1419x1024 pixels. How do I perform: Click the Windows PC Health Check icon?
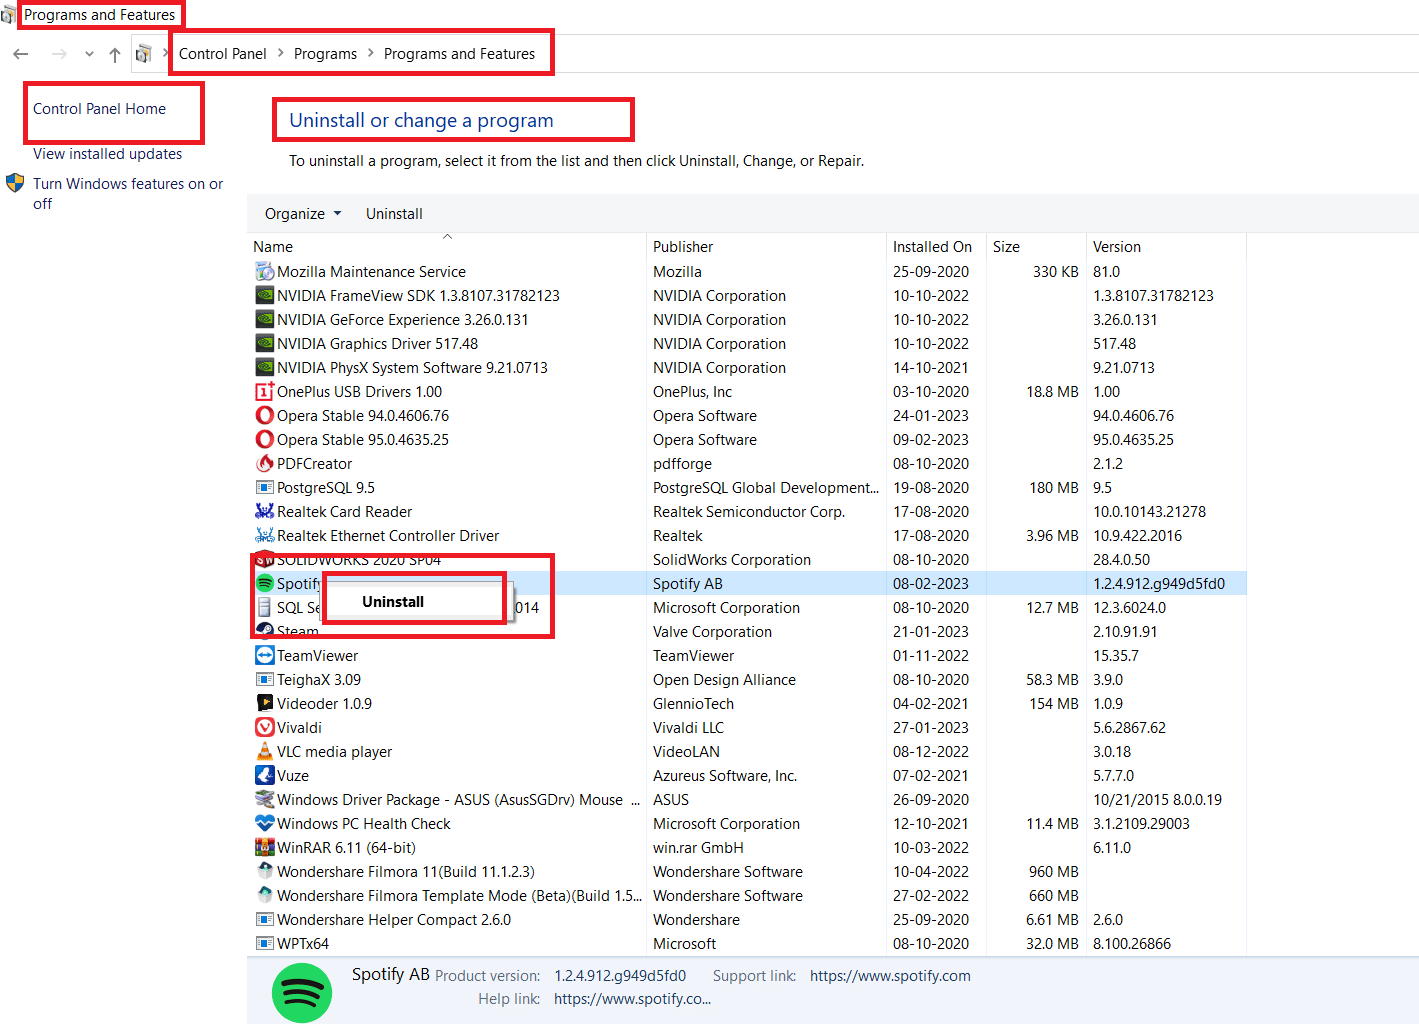coord(265,824)
